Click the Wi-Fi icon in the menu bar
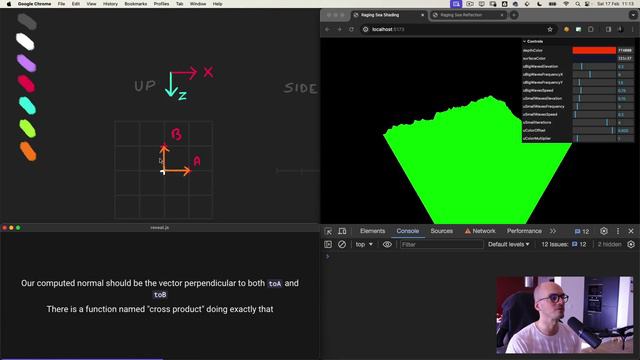This screenshot has height=360, width=640. (566, 4)
